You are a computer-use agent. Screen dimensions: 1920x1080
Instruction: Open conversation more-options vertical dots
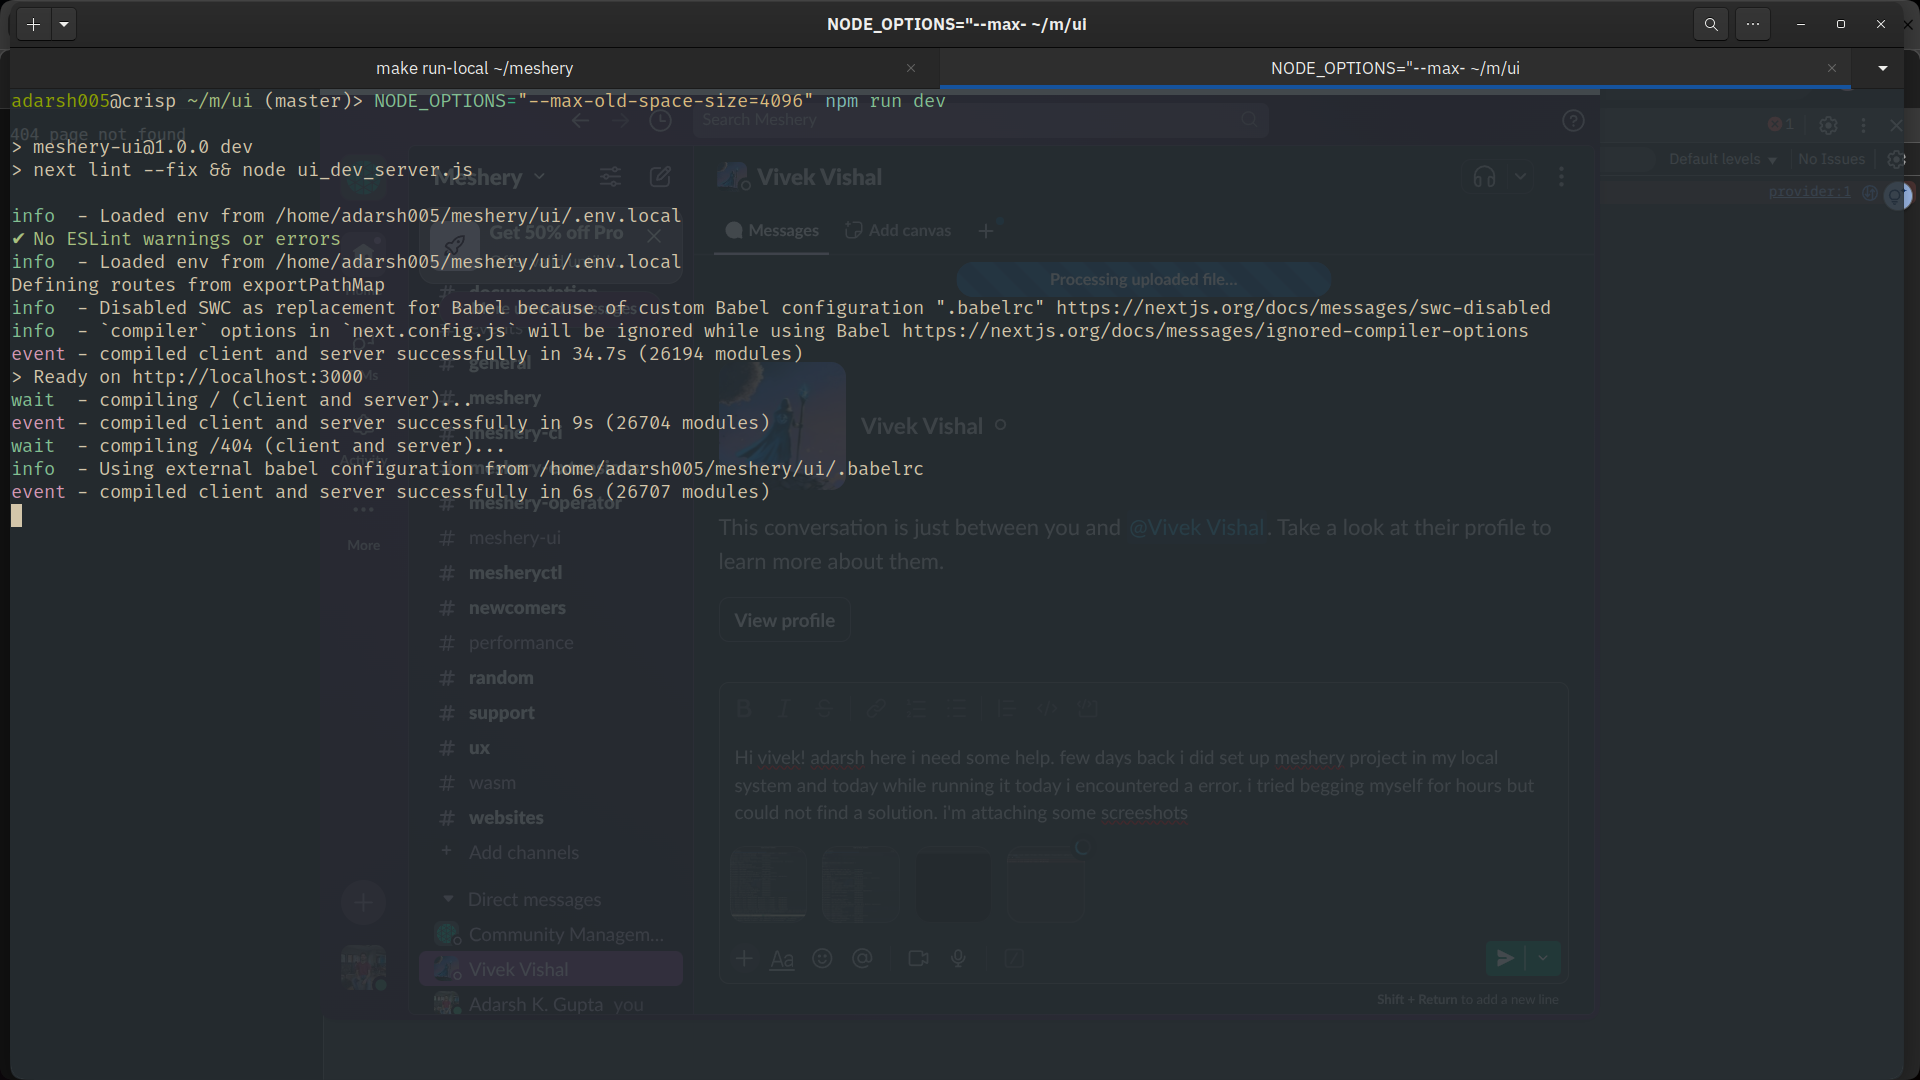(1561, 177)
